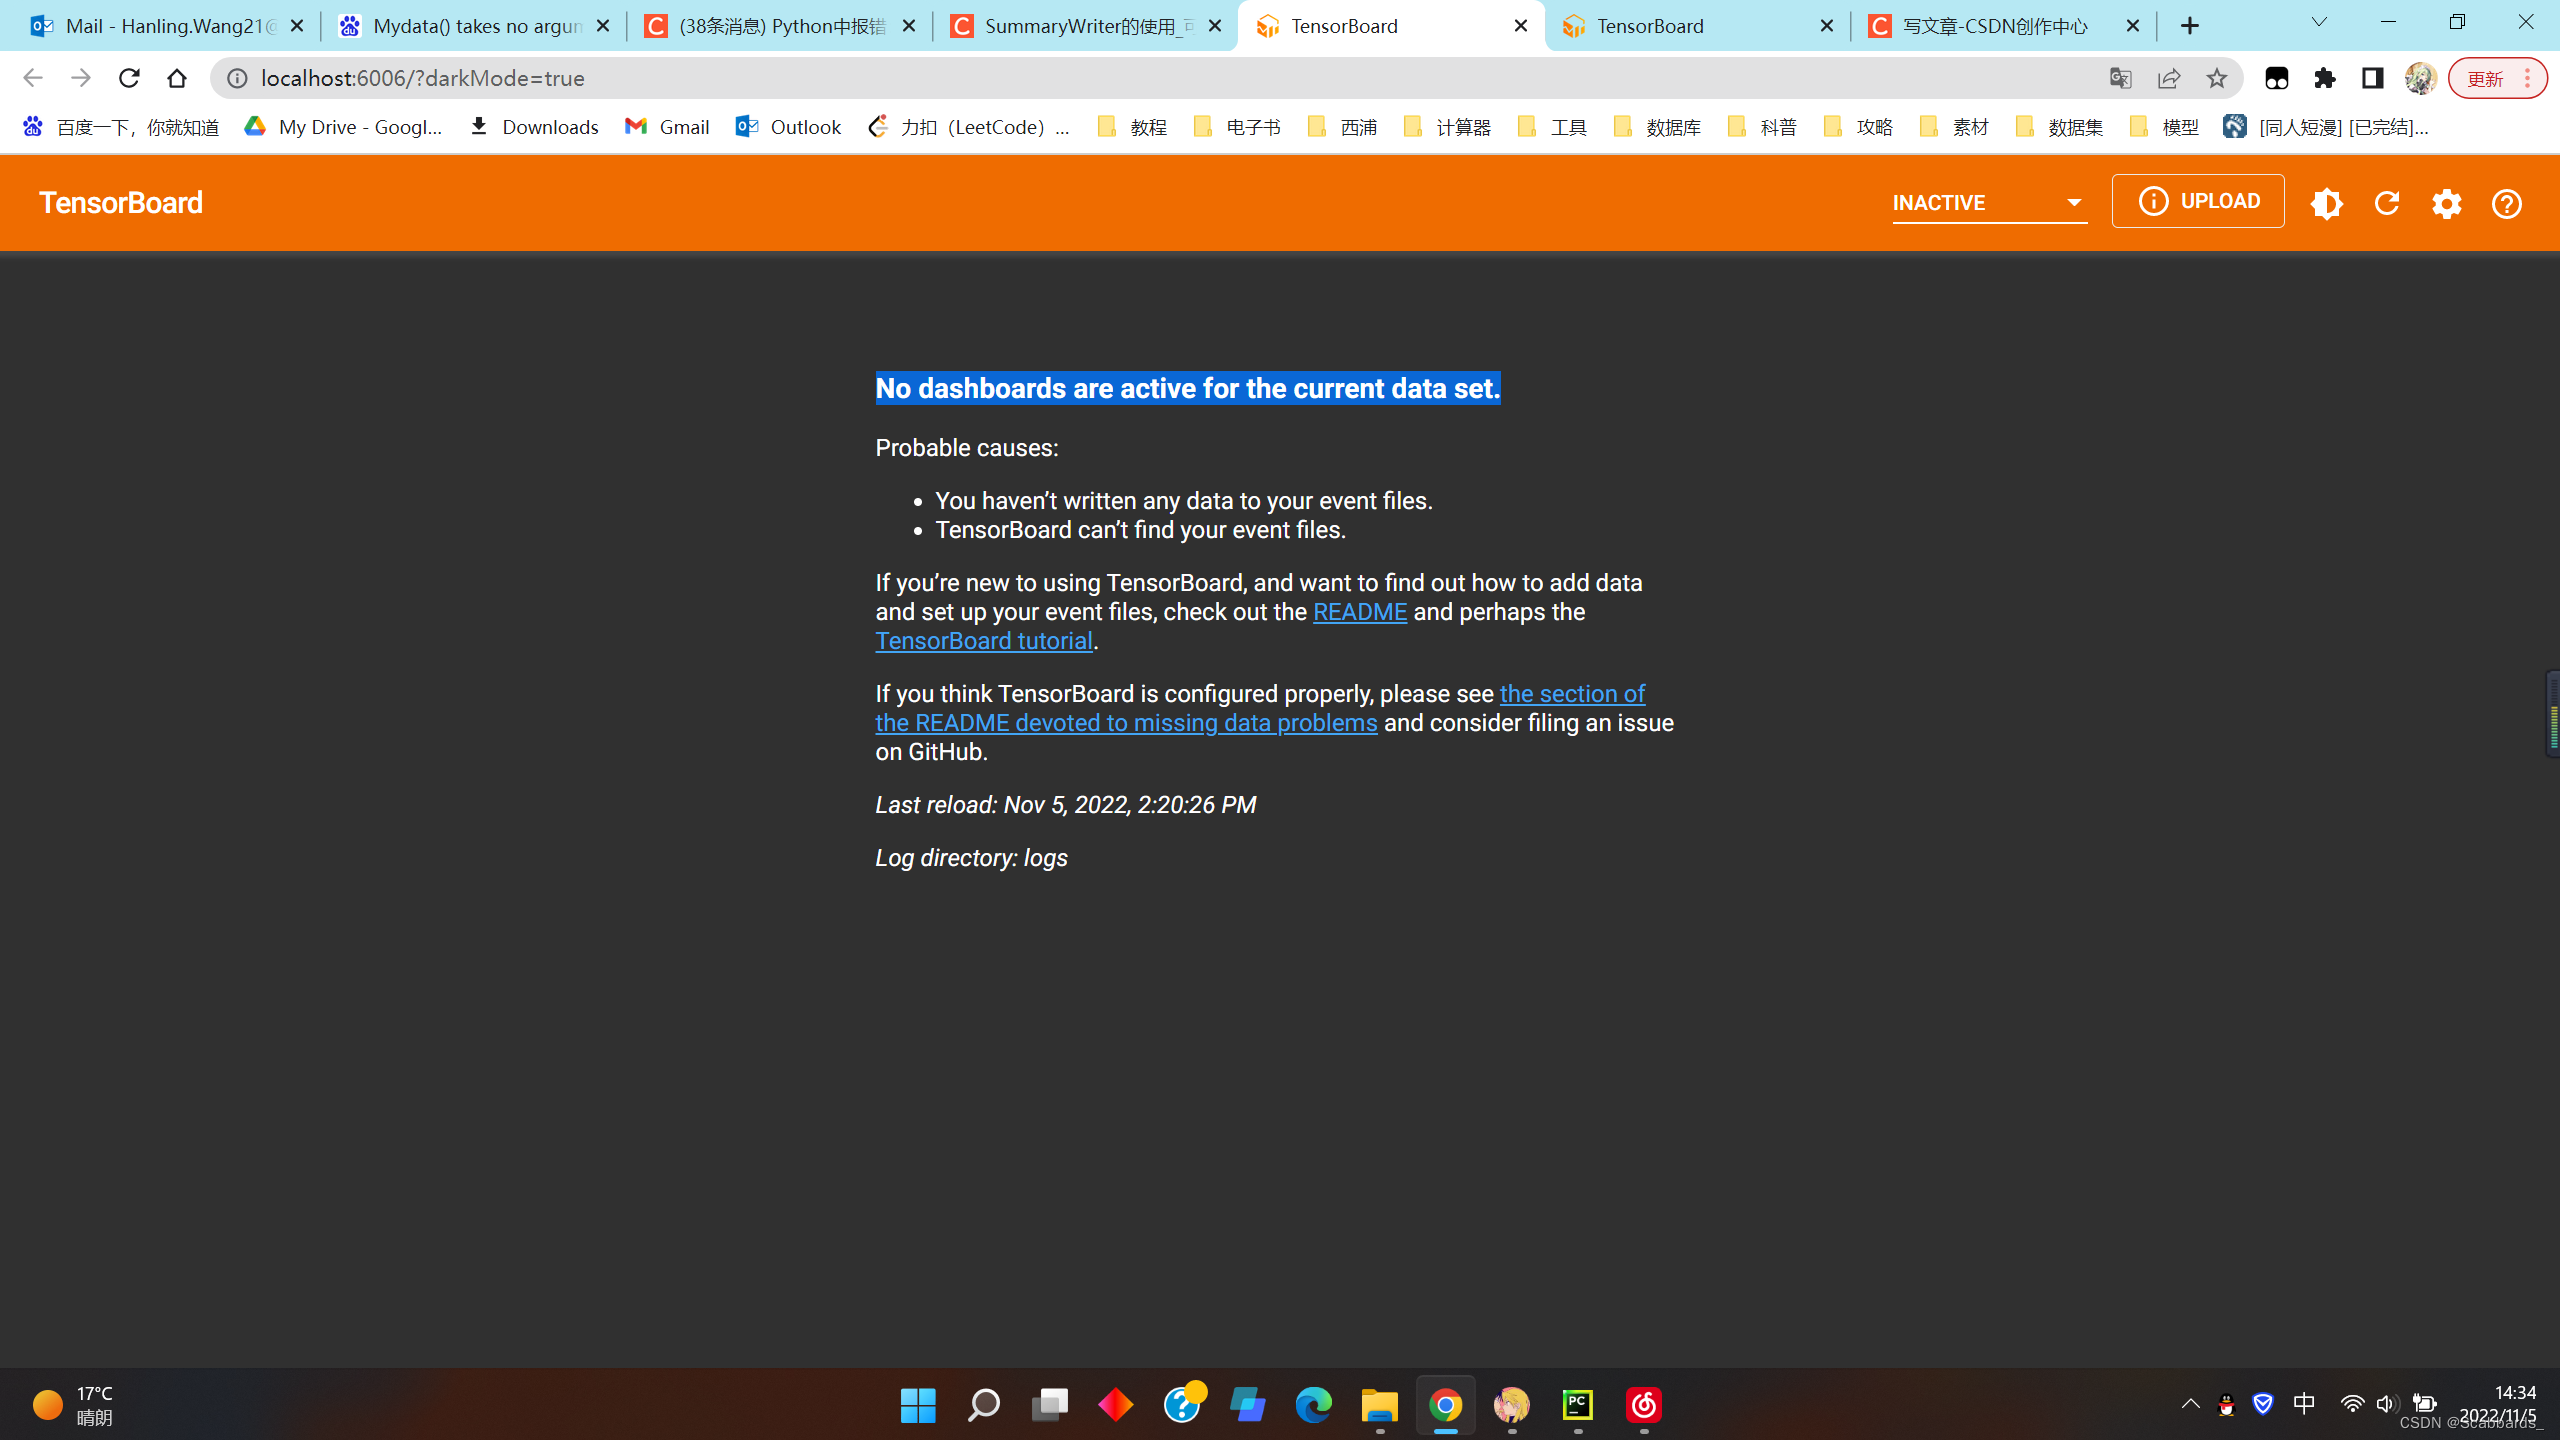Click the UPLOAD button
Viewport: 2560px width, 1440px height.
[2198, 201]
